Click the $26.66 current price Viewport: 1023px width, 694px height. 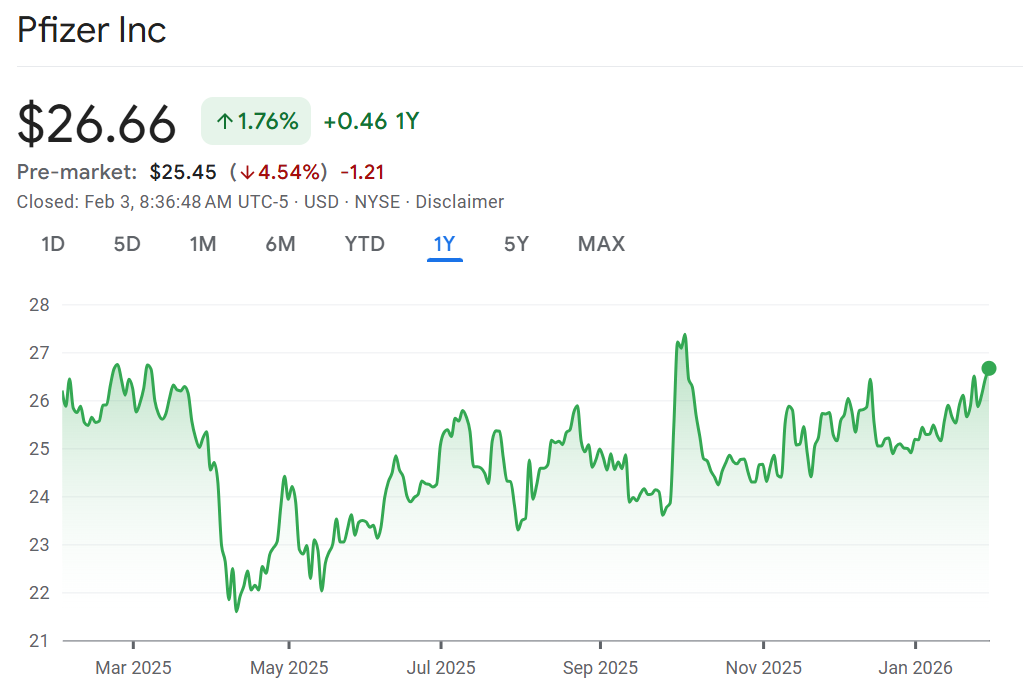coord(97,124)
